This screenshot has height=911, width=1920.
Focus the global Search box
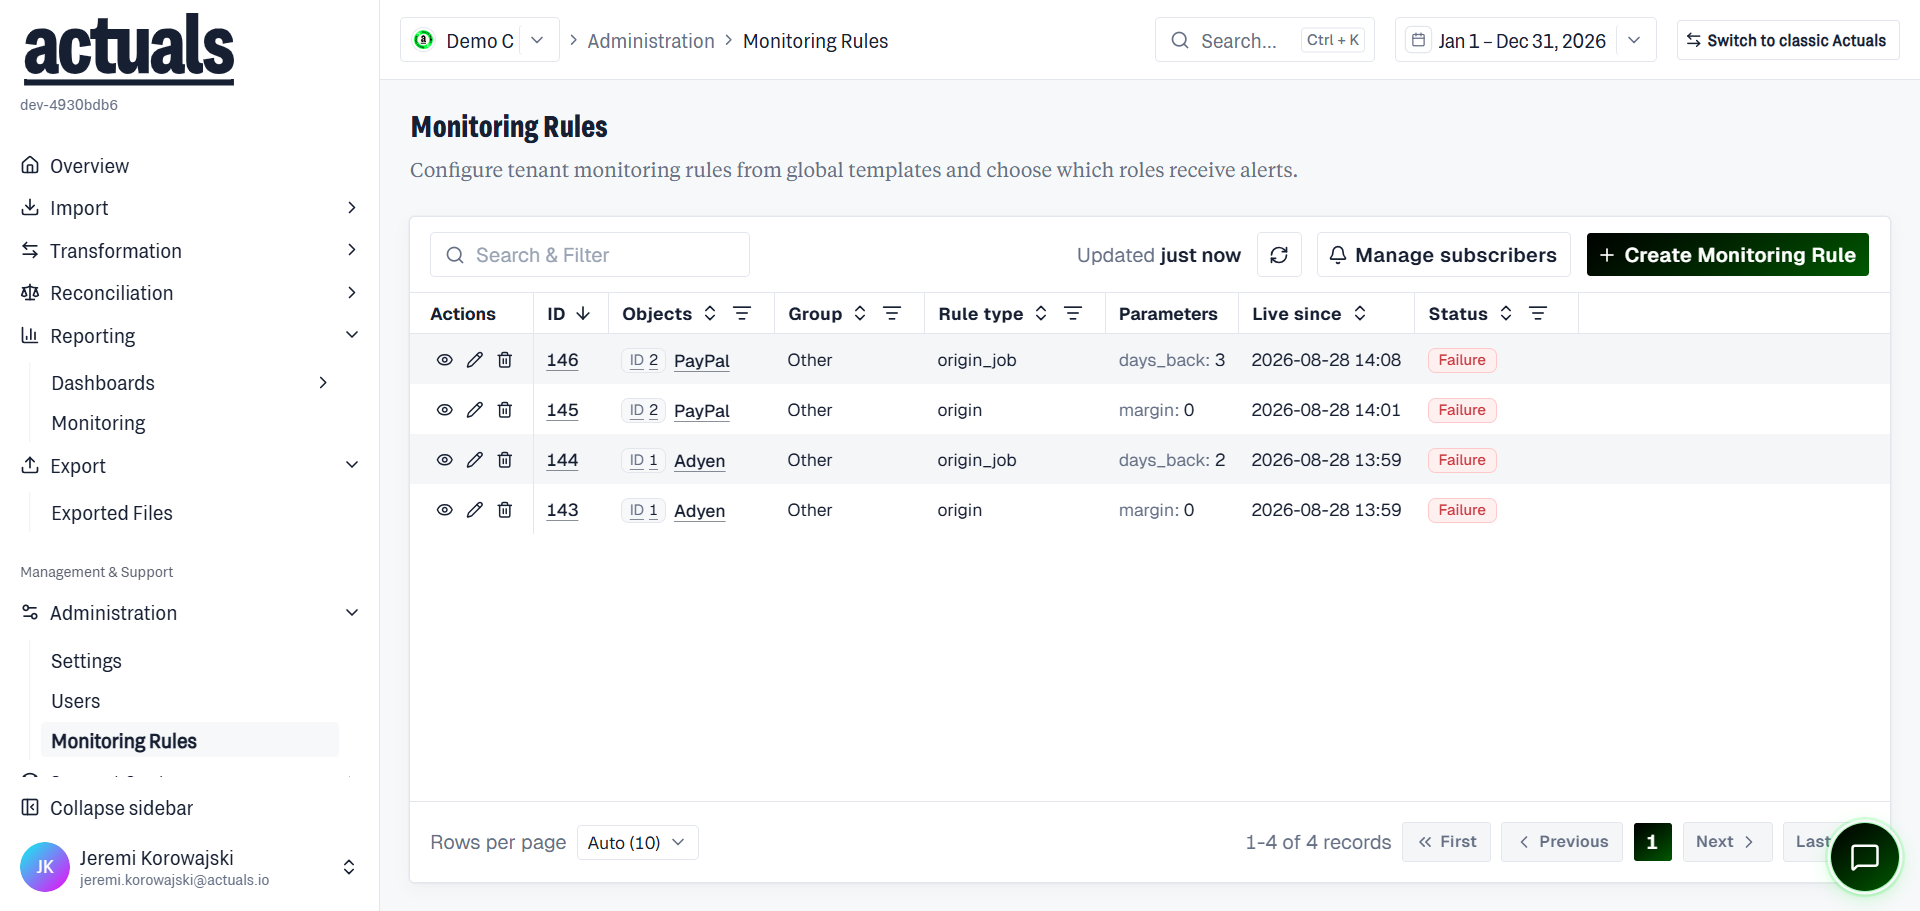(x=1264, y=40)
